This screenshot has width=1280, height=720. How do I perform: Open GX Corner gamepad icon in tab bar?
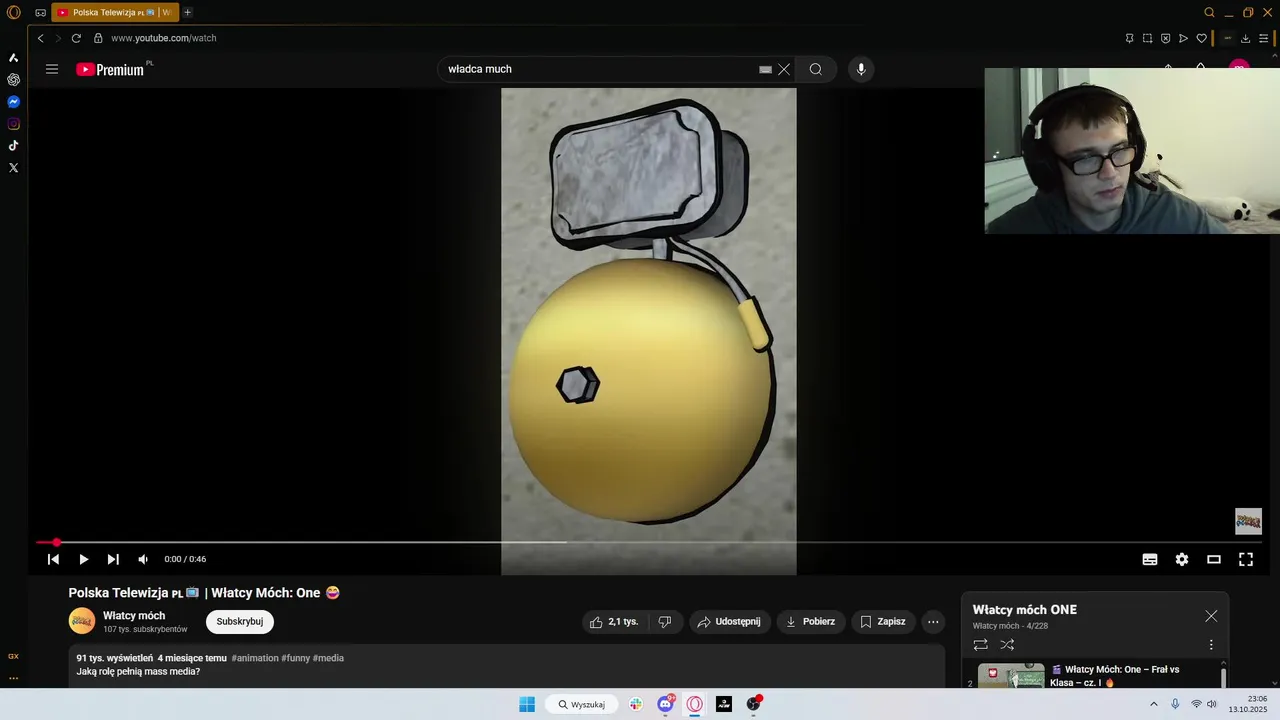tap(40, 13)
